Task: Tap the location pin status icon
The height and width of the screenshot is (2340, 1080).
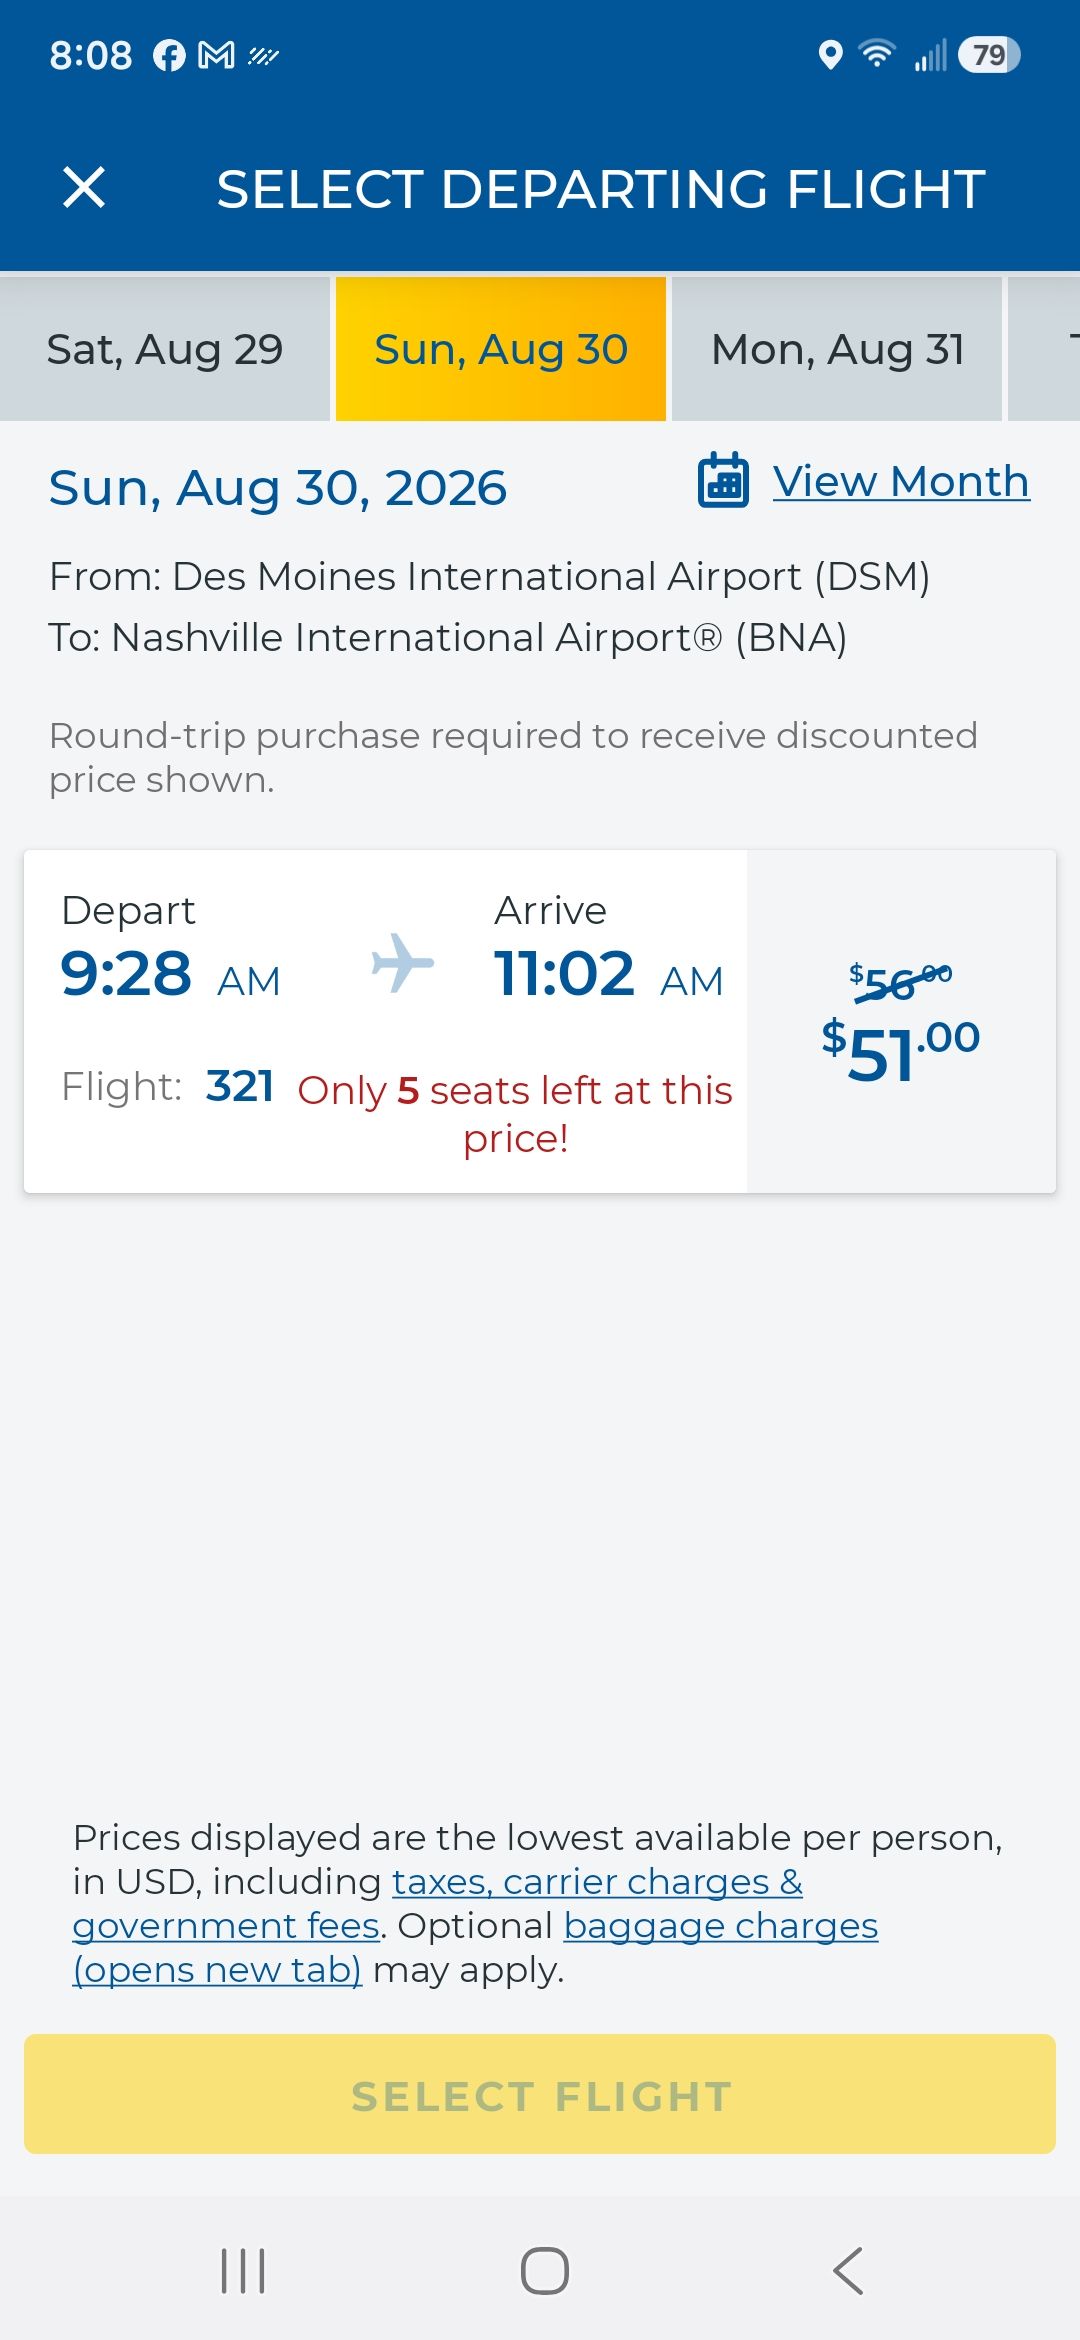Action: [x=830, y=55]
